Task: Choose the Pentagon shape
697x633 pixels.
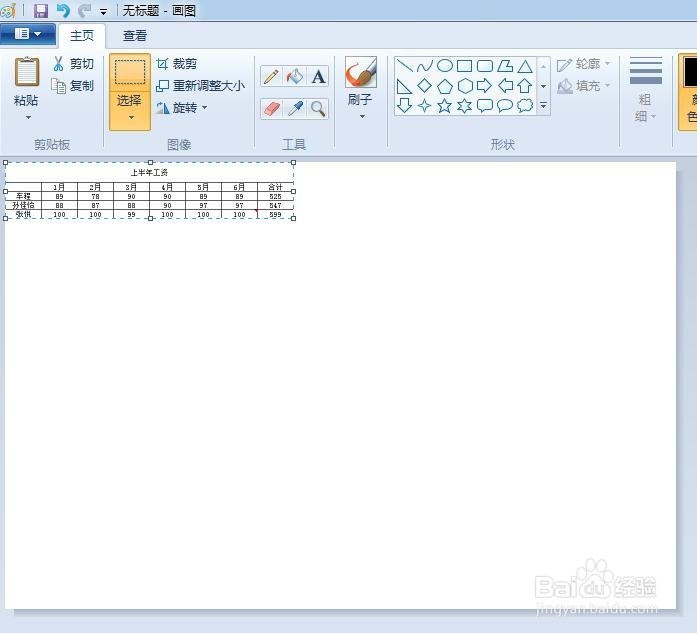Action: pyautogui.click(x=445, y=86)
